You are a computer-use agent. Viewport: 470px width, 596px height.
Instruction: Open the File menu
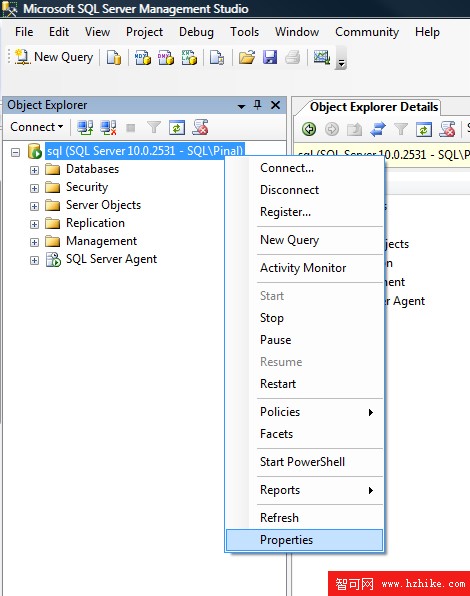pos(24,32)
